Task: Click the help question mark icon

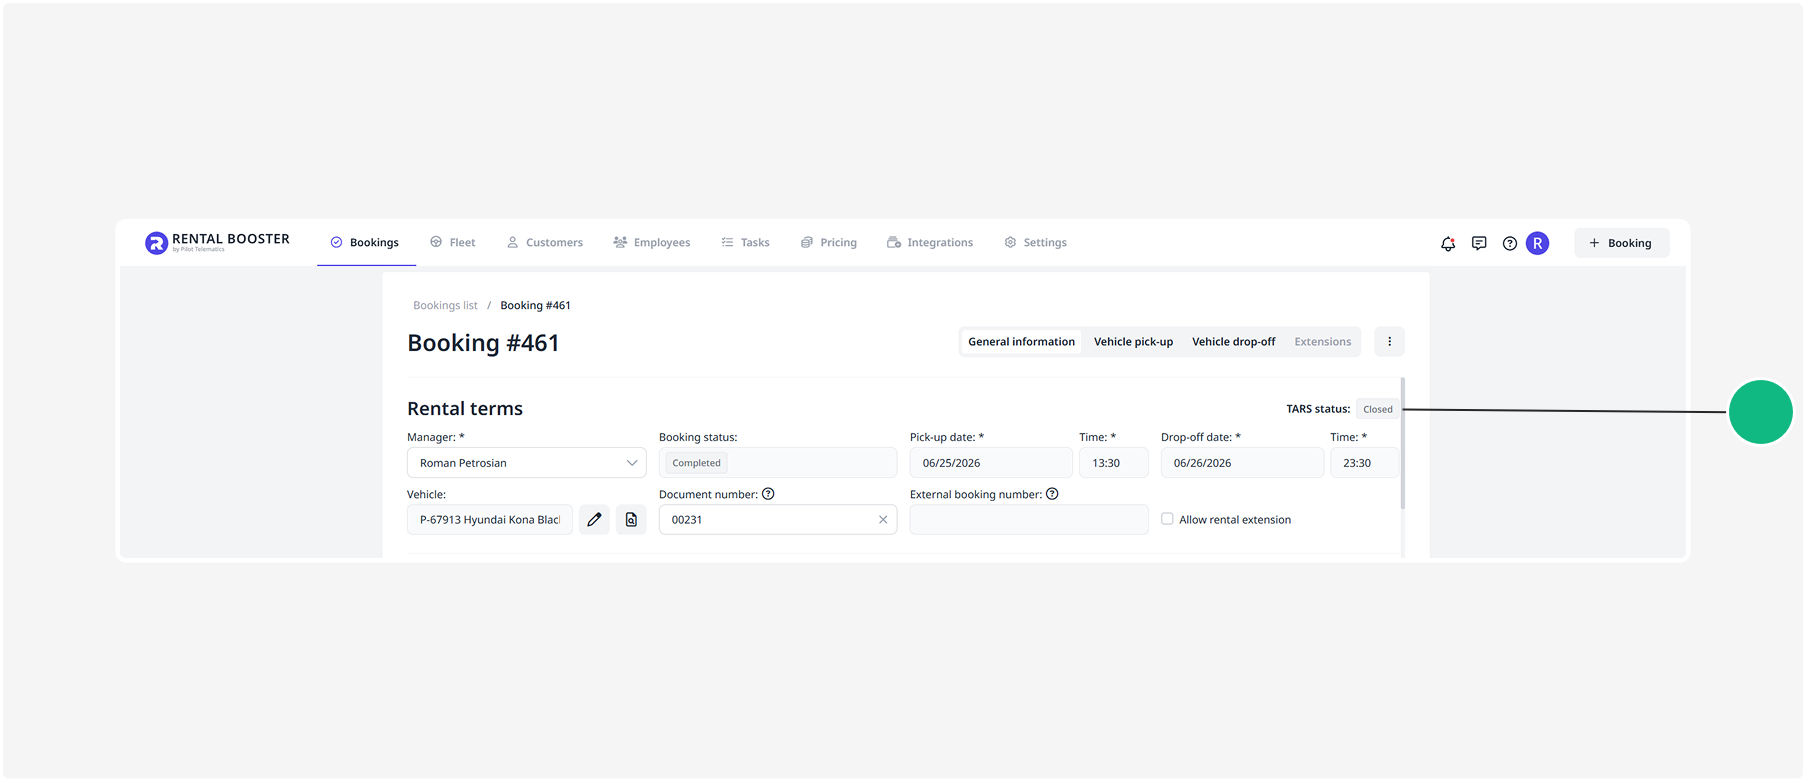Action: (1510, 243)
